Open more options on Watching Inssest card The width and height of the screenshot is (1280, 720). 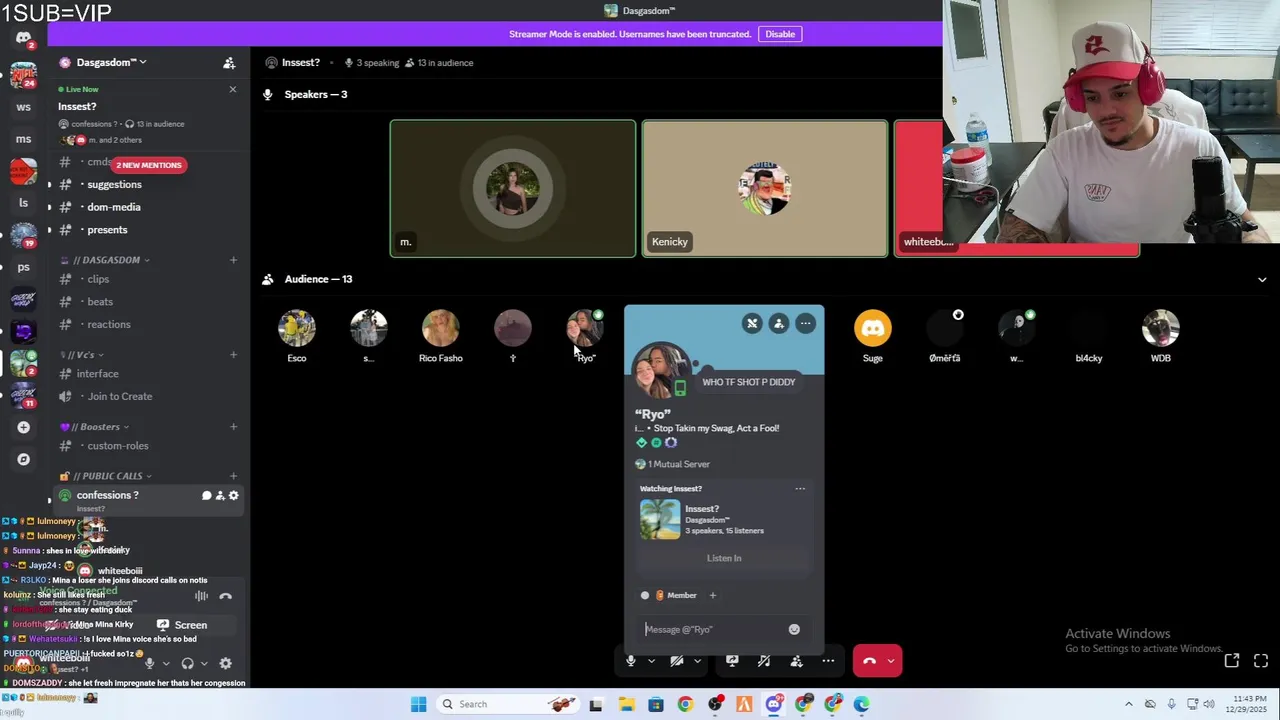(x=800, y=489)
